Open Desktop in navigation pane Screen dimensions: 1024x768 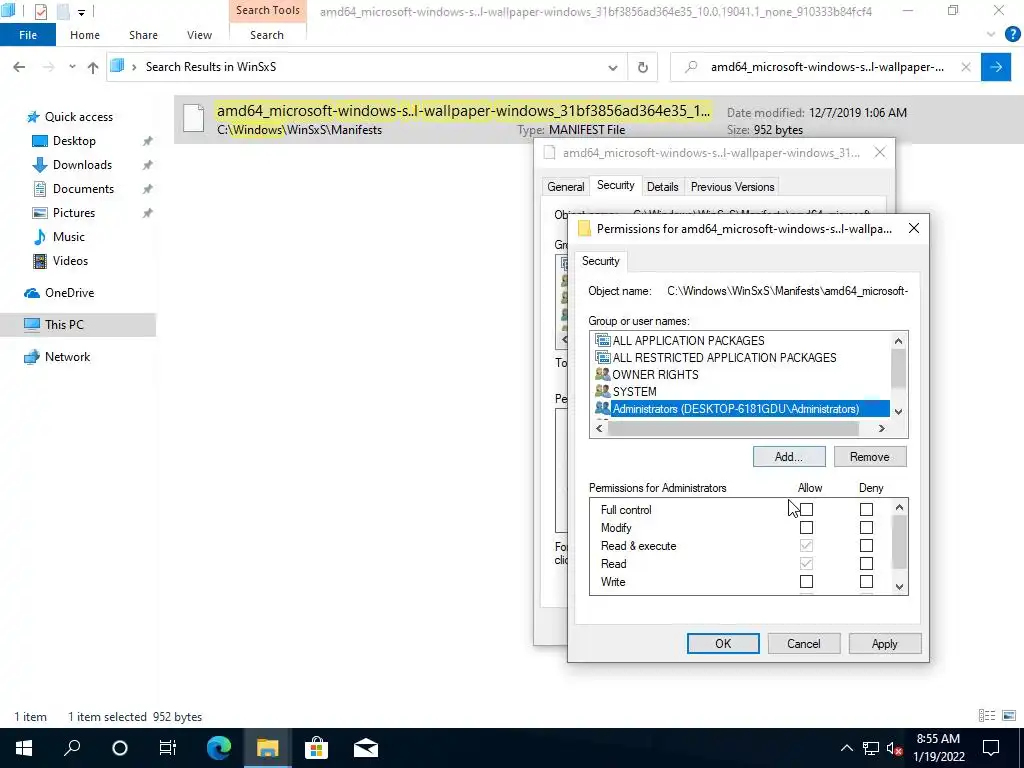click(x=74, y=141)
